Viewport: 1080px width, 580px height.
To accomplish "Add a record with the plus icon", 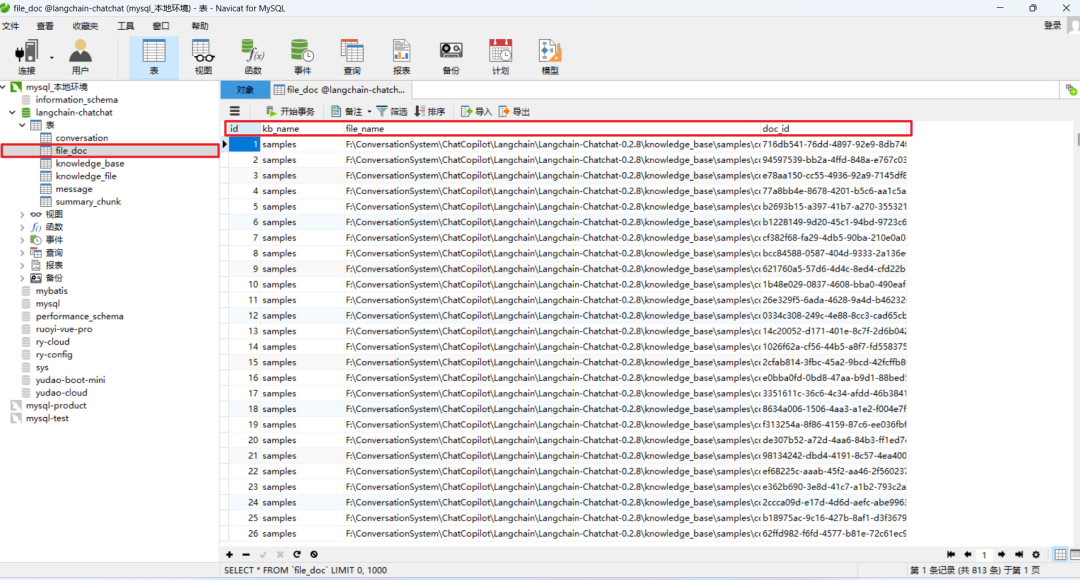I will tap(229, 555).
